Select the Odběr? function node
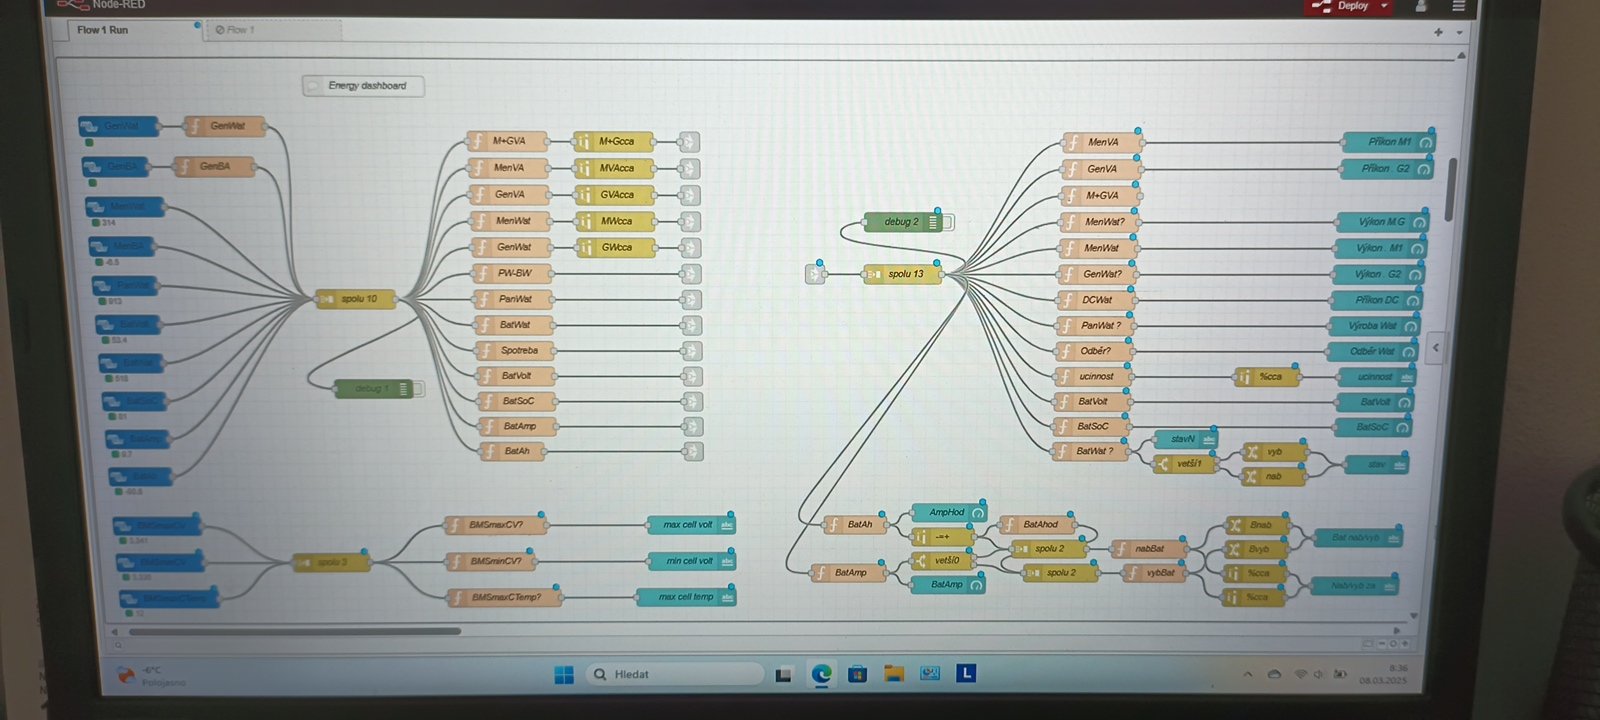Viewport: 1600px width, 720px height. (x=1094, y=352)
